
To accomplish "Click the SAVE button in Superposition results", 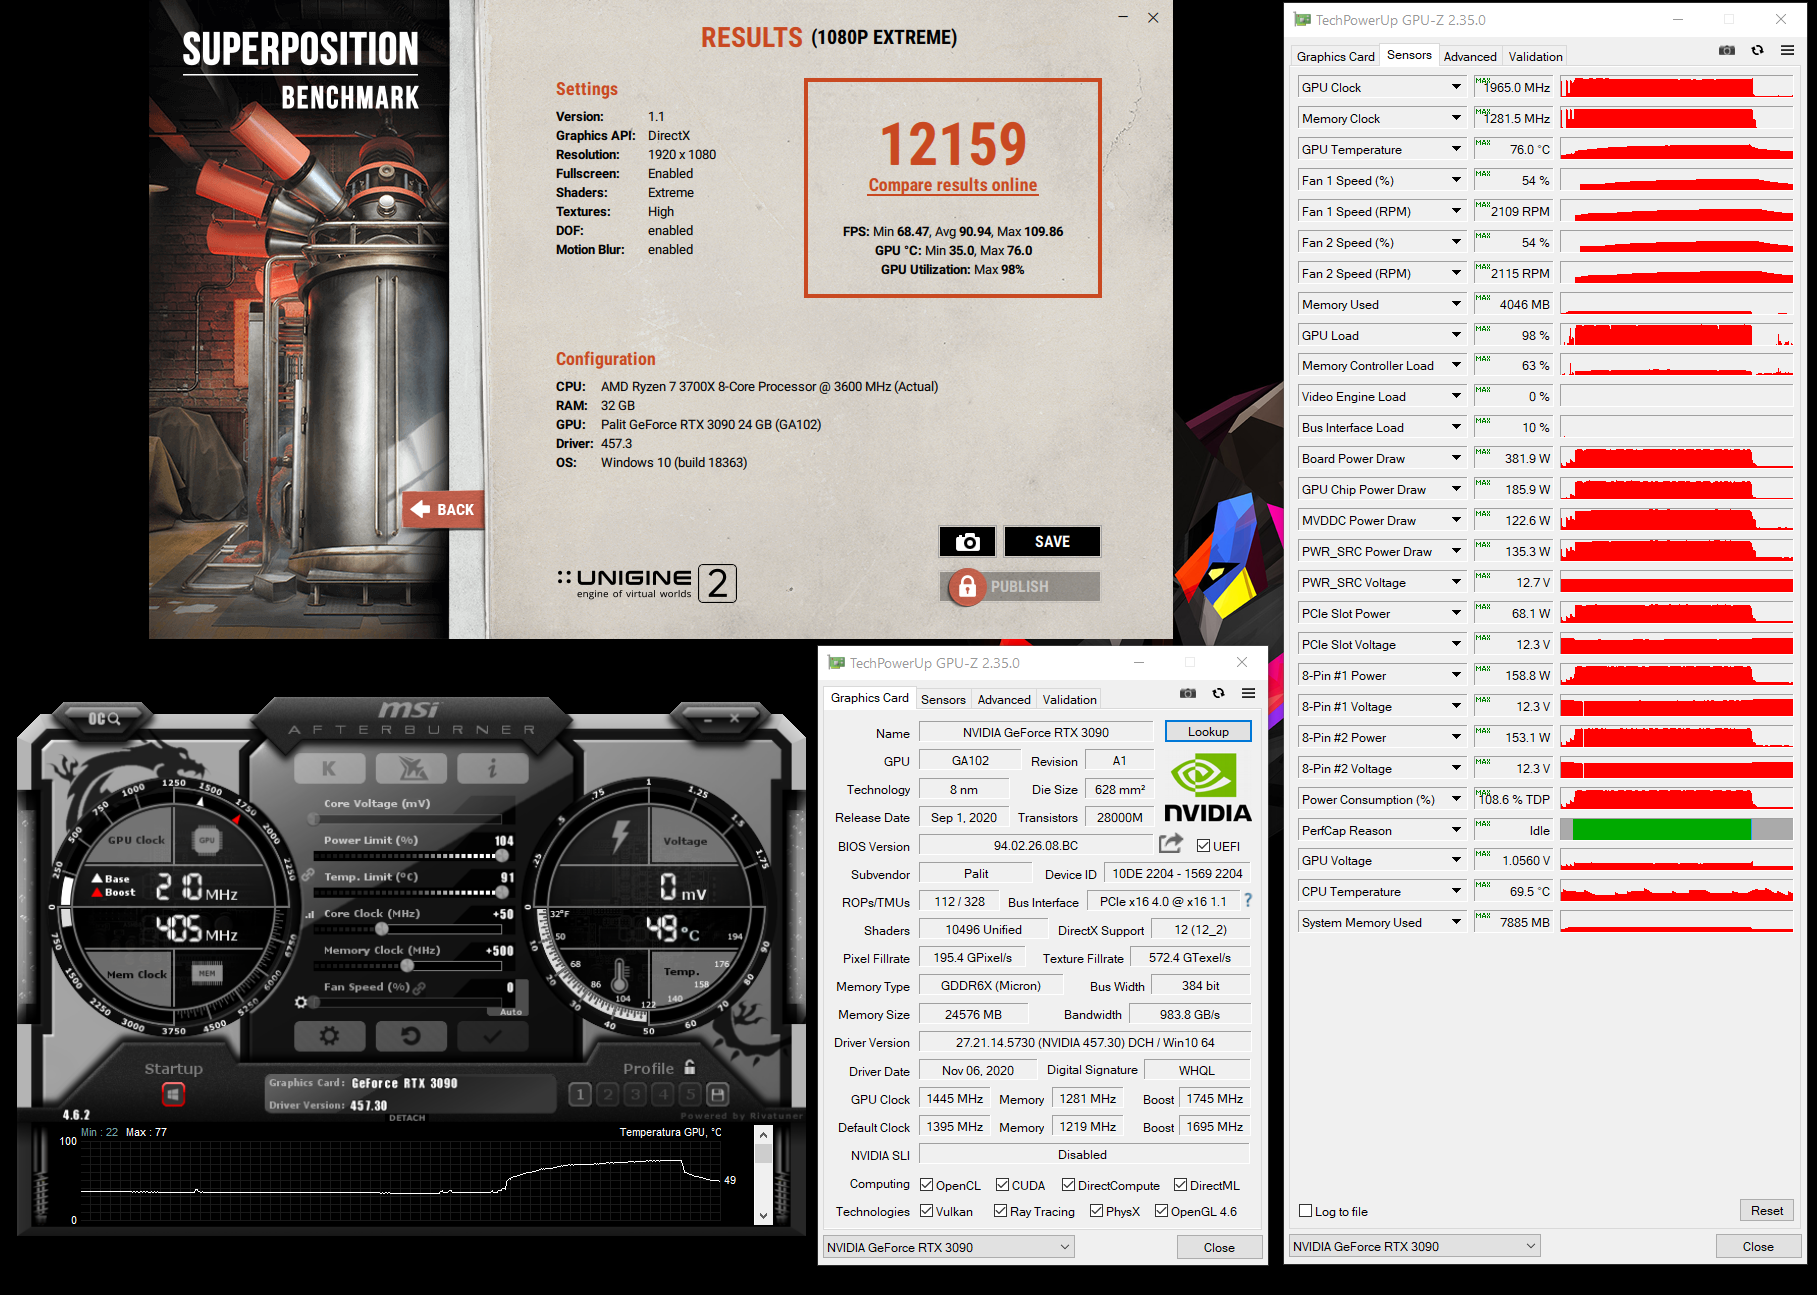I will (x=1052, y=541).
